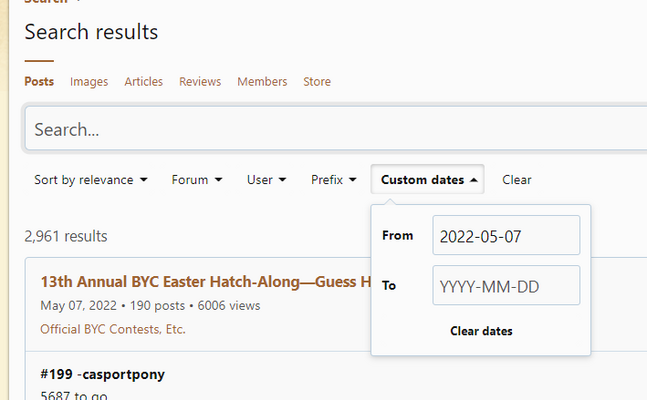Open the Articles tab
Viewport: 647px width, 400px height.
[144, 81]
